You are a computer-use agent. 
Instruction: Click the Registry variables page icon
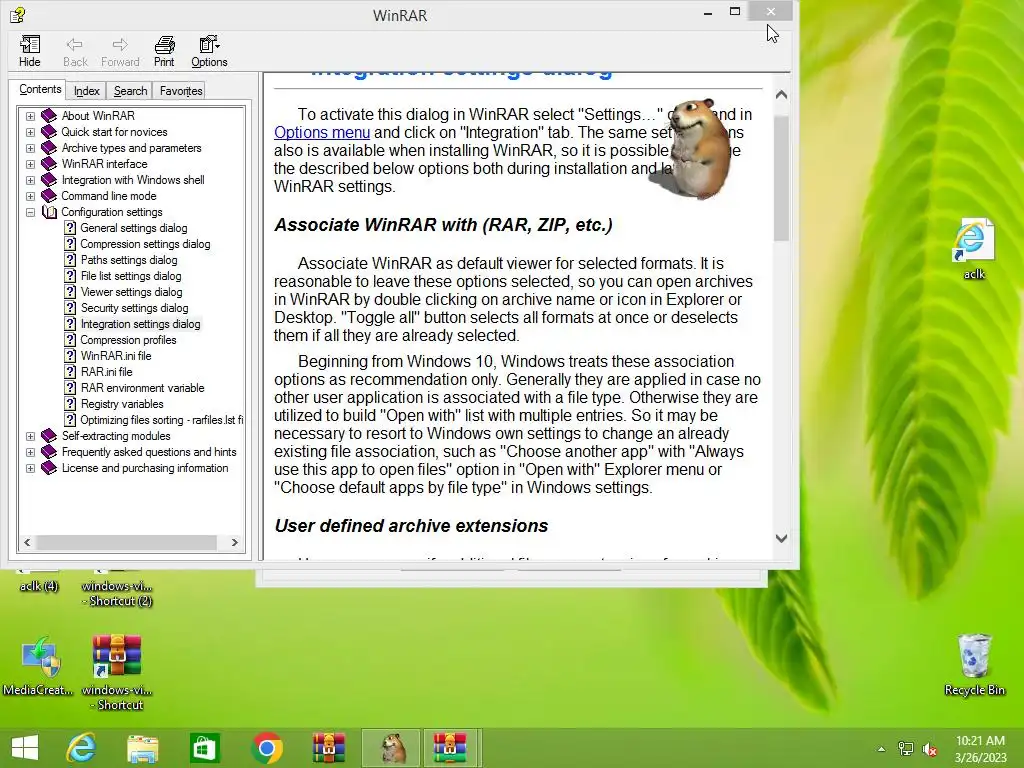[x=70, y=404]
